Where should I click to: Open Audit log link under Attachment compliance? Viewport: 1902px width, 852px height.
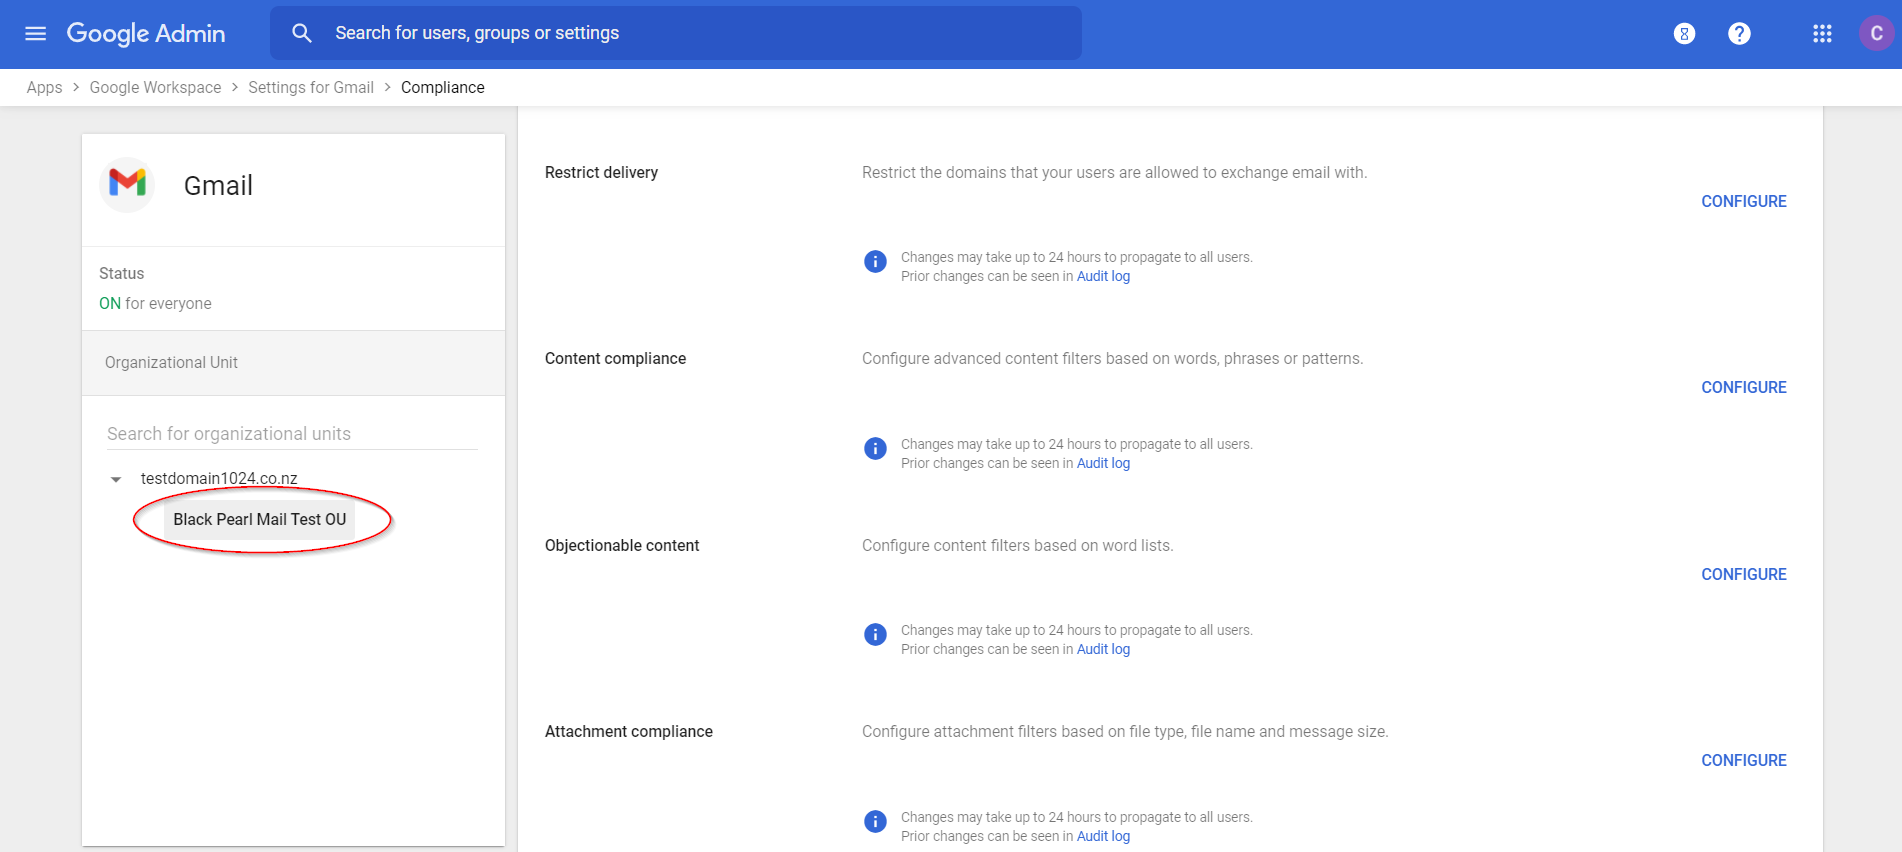pyautogui.click(x=1103, y=836)
